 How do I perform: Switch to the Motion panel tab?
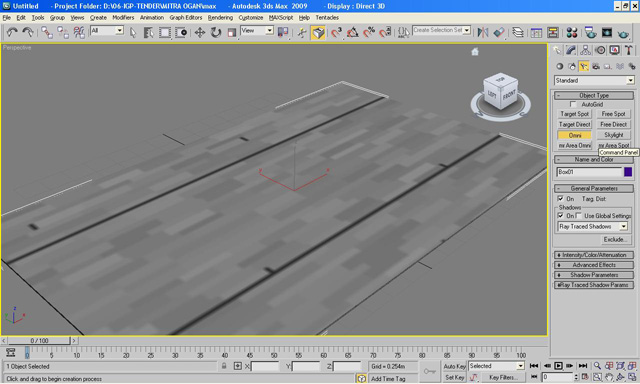[x=600, y=50]
